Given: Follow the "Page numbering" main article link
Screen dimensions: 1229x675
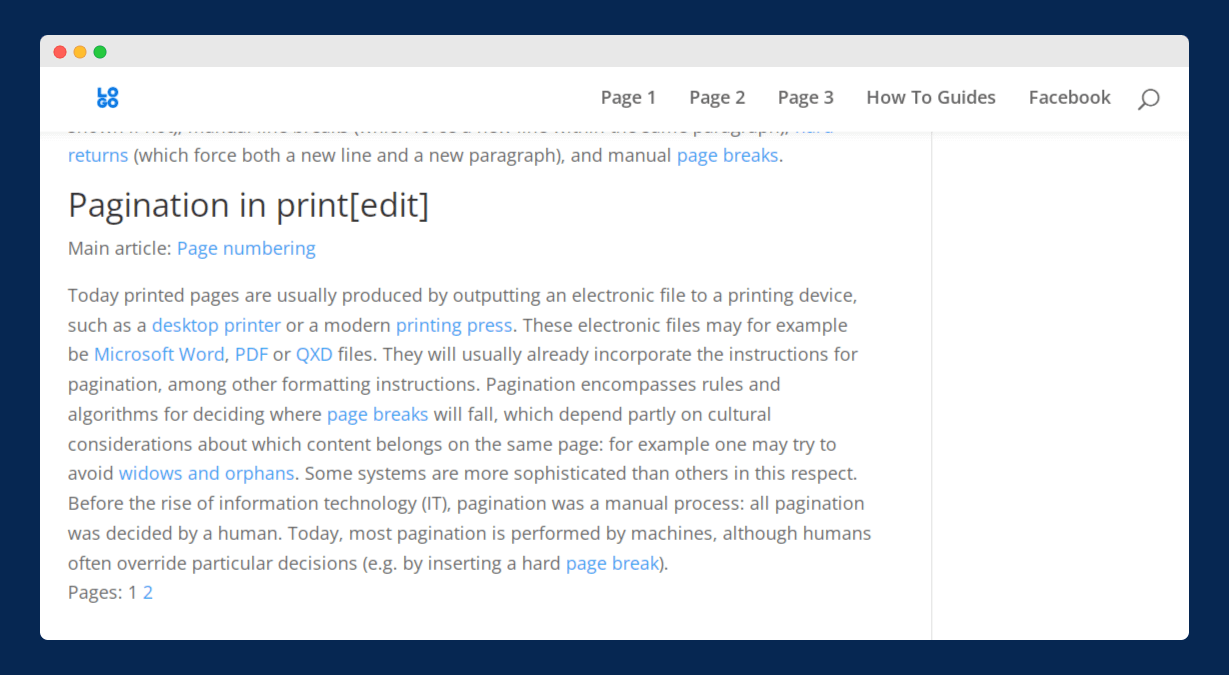Looking at the screenshot, I should click(246, 248).
